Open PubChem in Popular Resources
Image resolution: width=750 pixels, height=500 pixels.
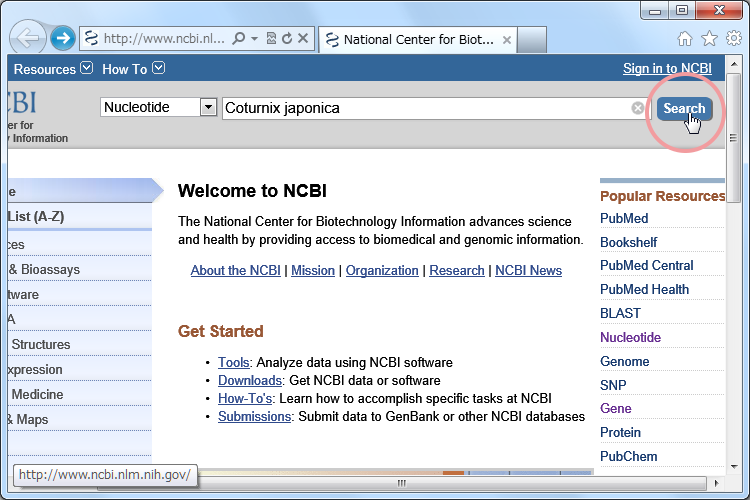pos(628,456)
